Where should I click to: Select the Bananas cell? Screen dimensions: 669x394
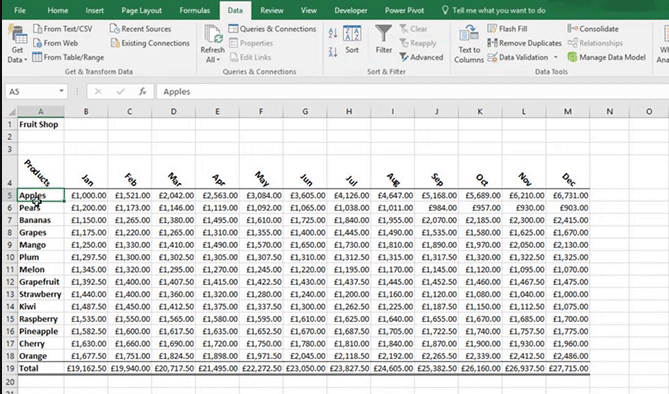pyautogui.click(x=41, y=220)
